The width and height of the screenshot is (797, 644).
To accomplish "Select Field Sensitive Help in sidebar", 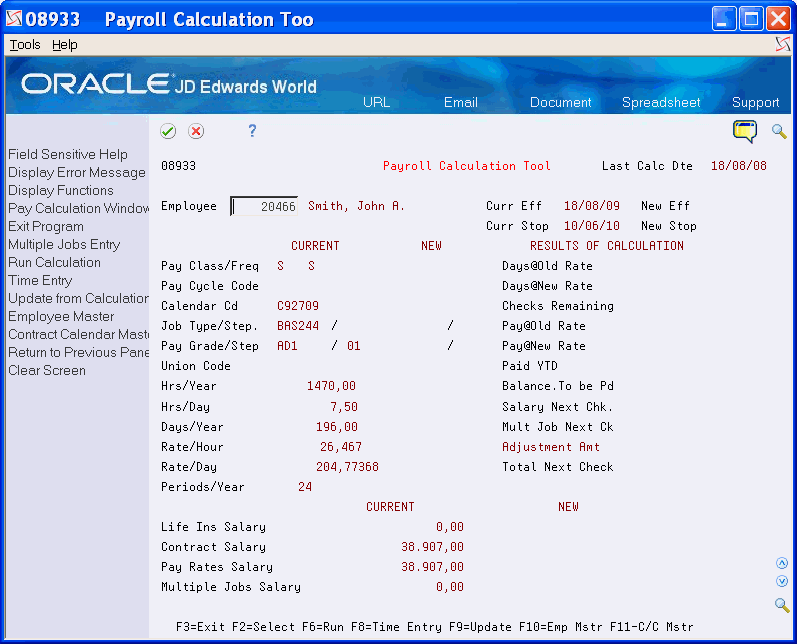I will (68, 154).
